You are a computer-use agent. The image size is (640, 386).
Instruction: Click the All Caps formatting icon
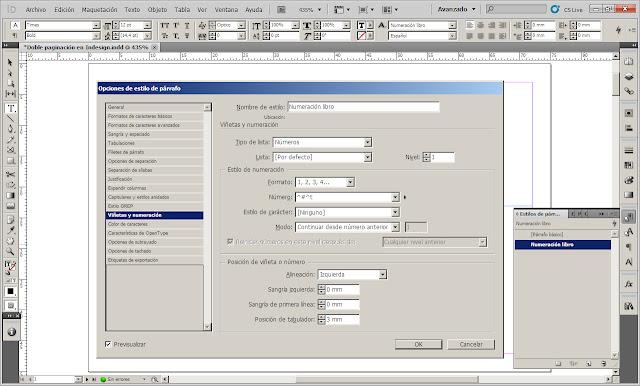[164, 25]
